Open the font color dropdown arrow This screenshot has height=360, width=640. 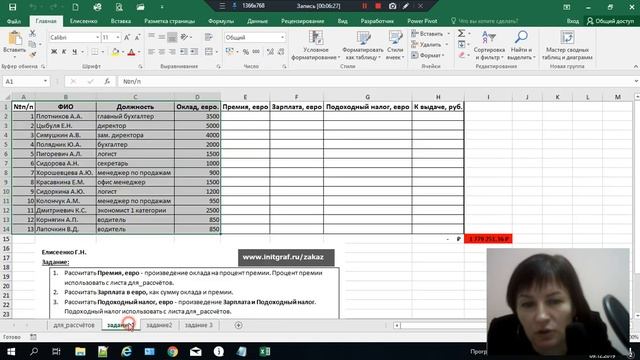click(139, 52)
